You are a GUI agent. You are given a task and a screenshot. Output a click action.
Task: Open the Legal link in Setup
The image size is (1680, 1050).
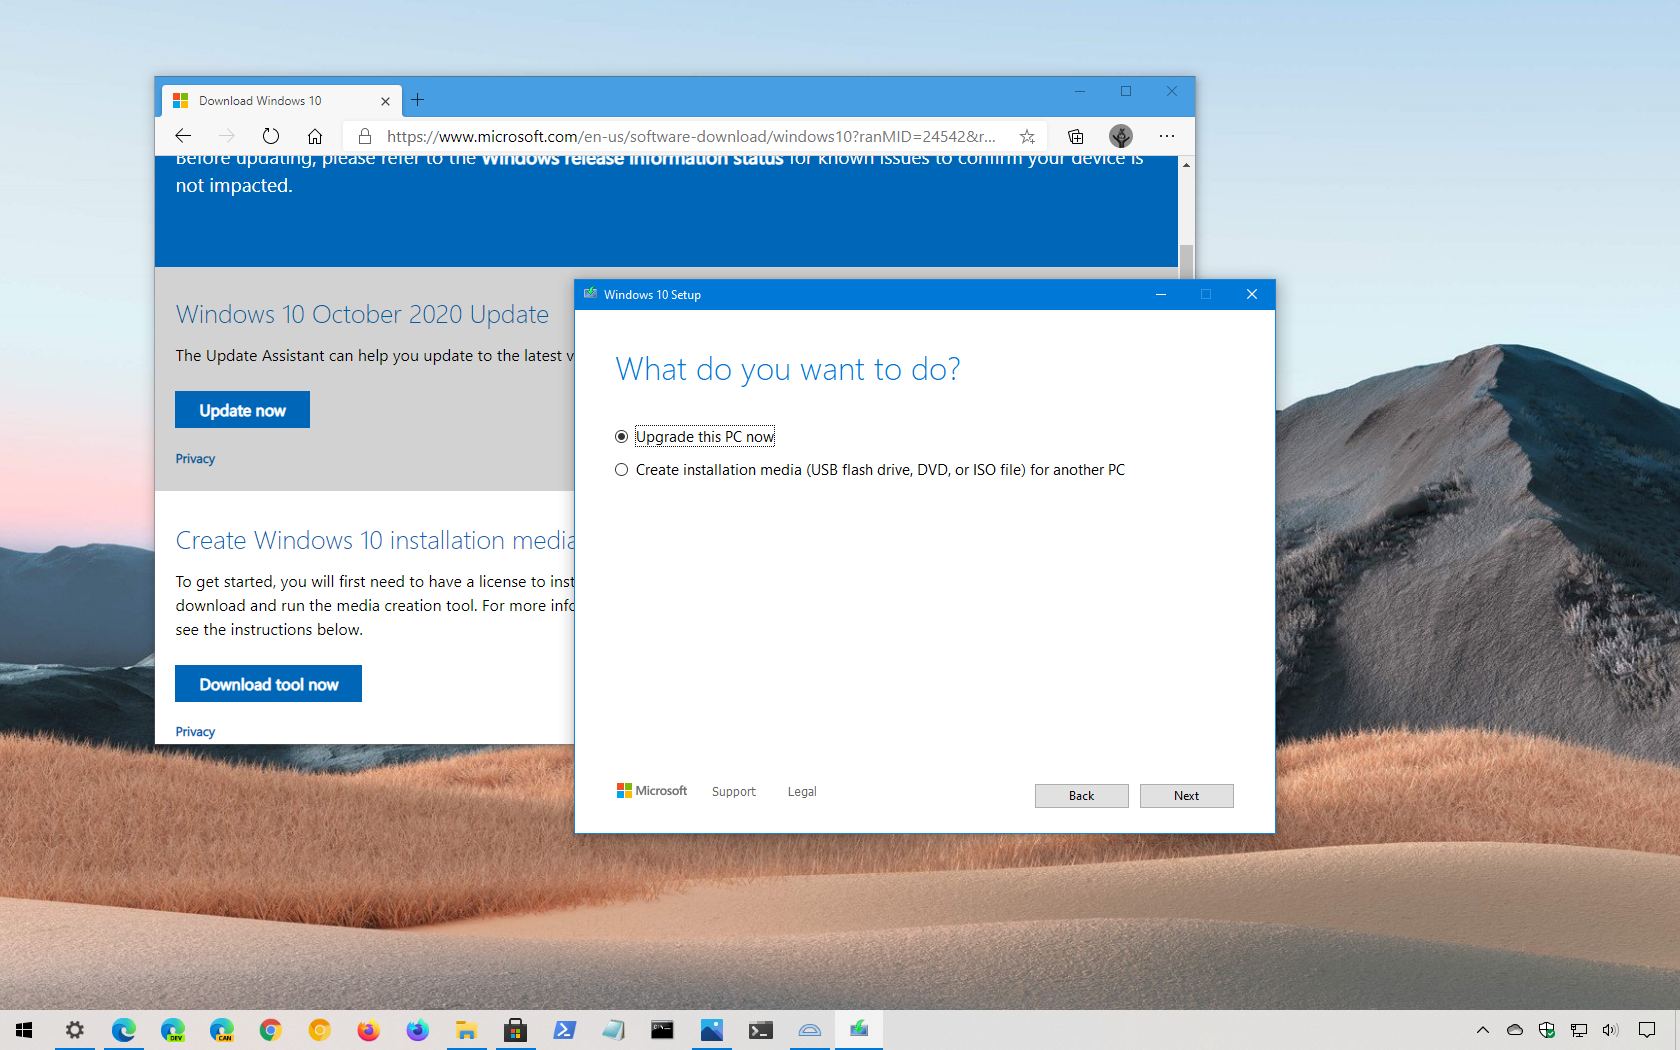tap(802, 792)
